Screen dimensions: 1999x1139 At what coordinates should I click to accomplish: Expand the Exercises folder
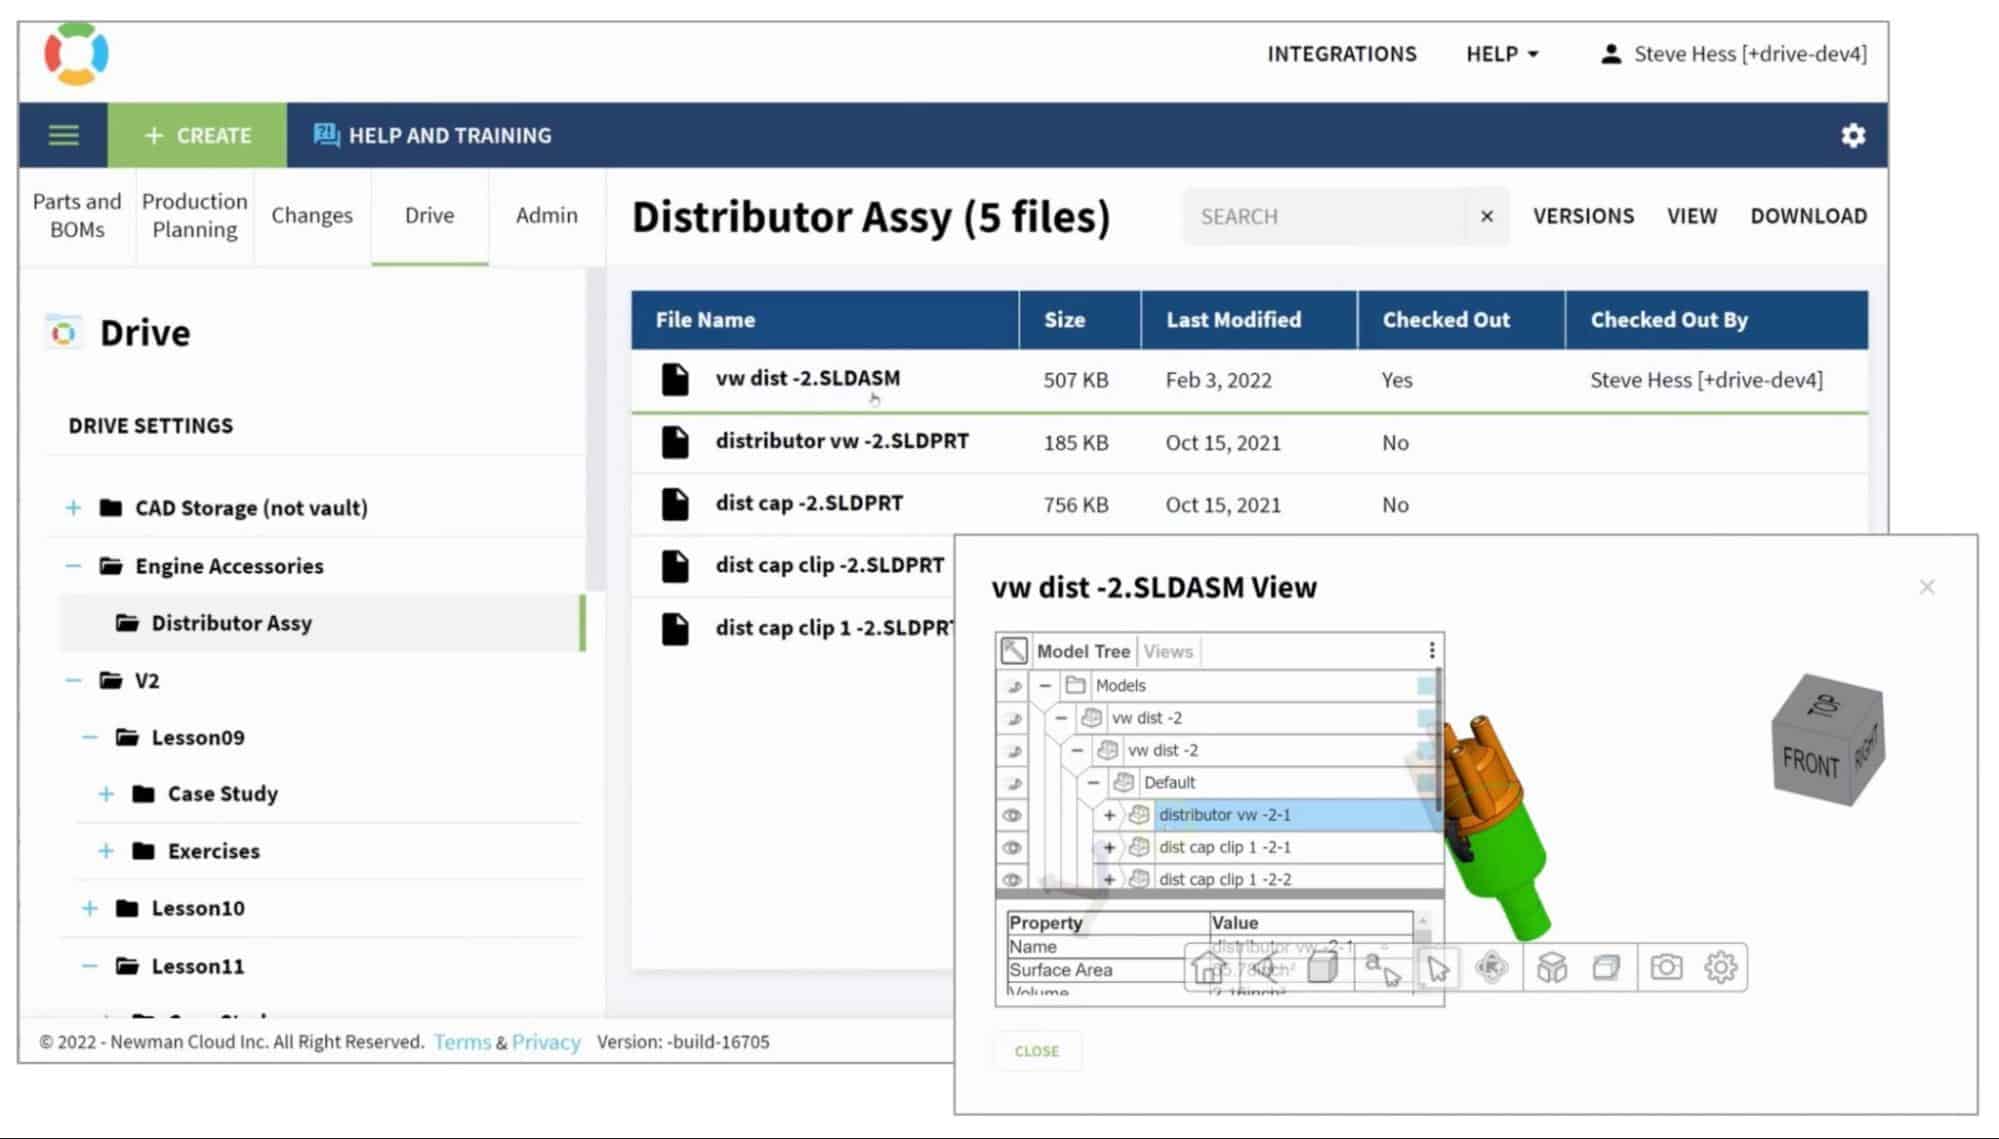coord(106,851)
